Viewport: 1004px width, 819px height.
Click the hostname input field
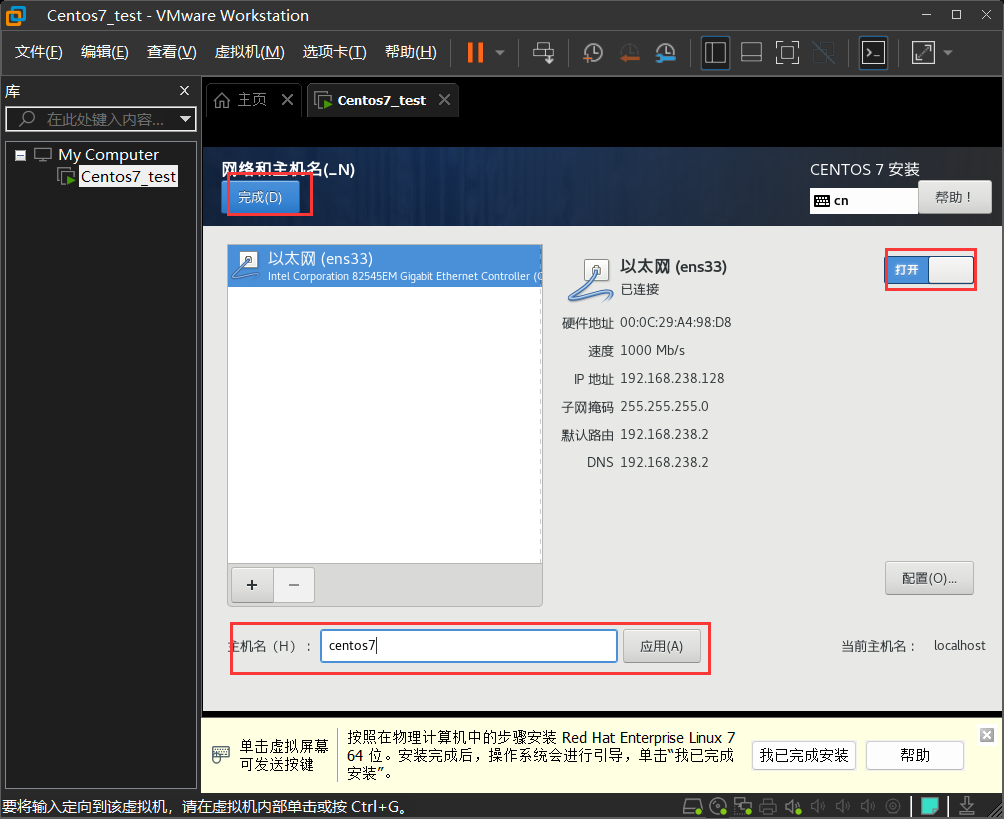pyautogui.click(x=468, y=646)
